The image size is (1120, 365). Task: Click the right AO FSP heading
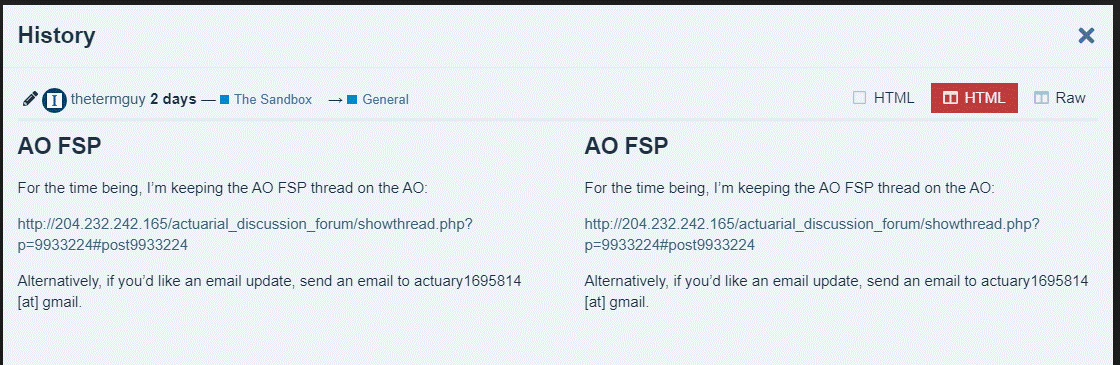pyautogui.click(x=626, y=146)
